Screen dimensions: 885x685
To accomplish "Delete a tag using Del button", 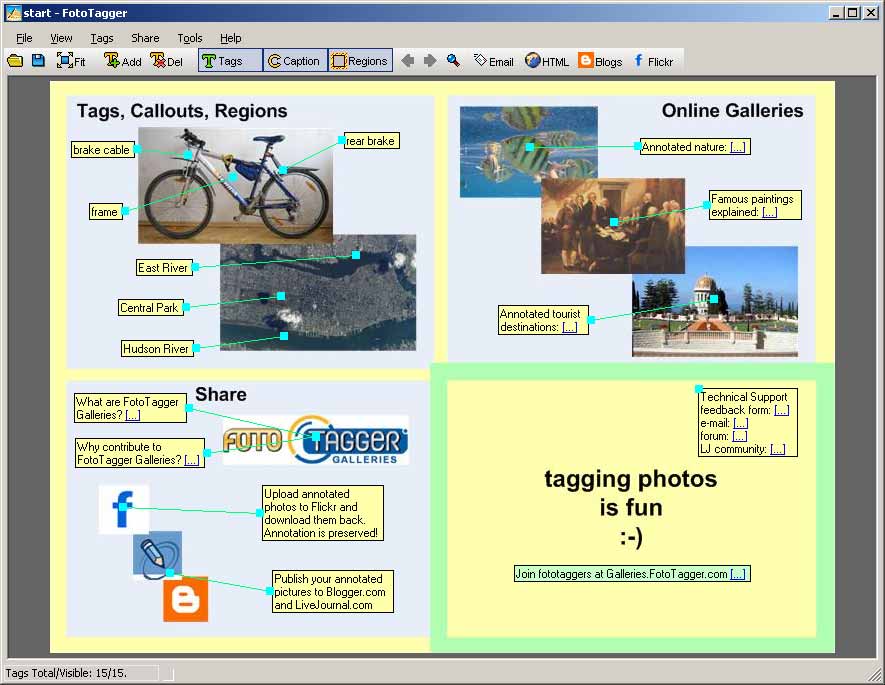I will point(167,61).
